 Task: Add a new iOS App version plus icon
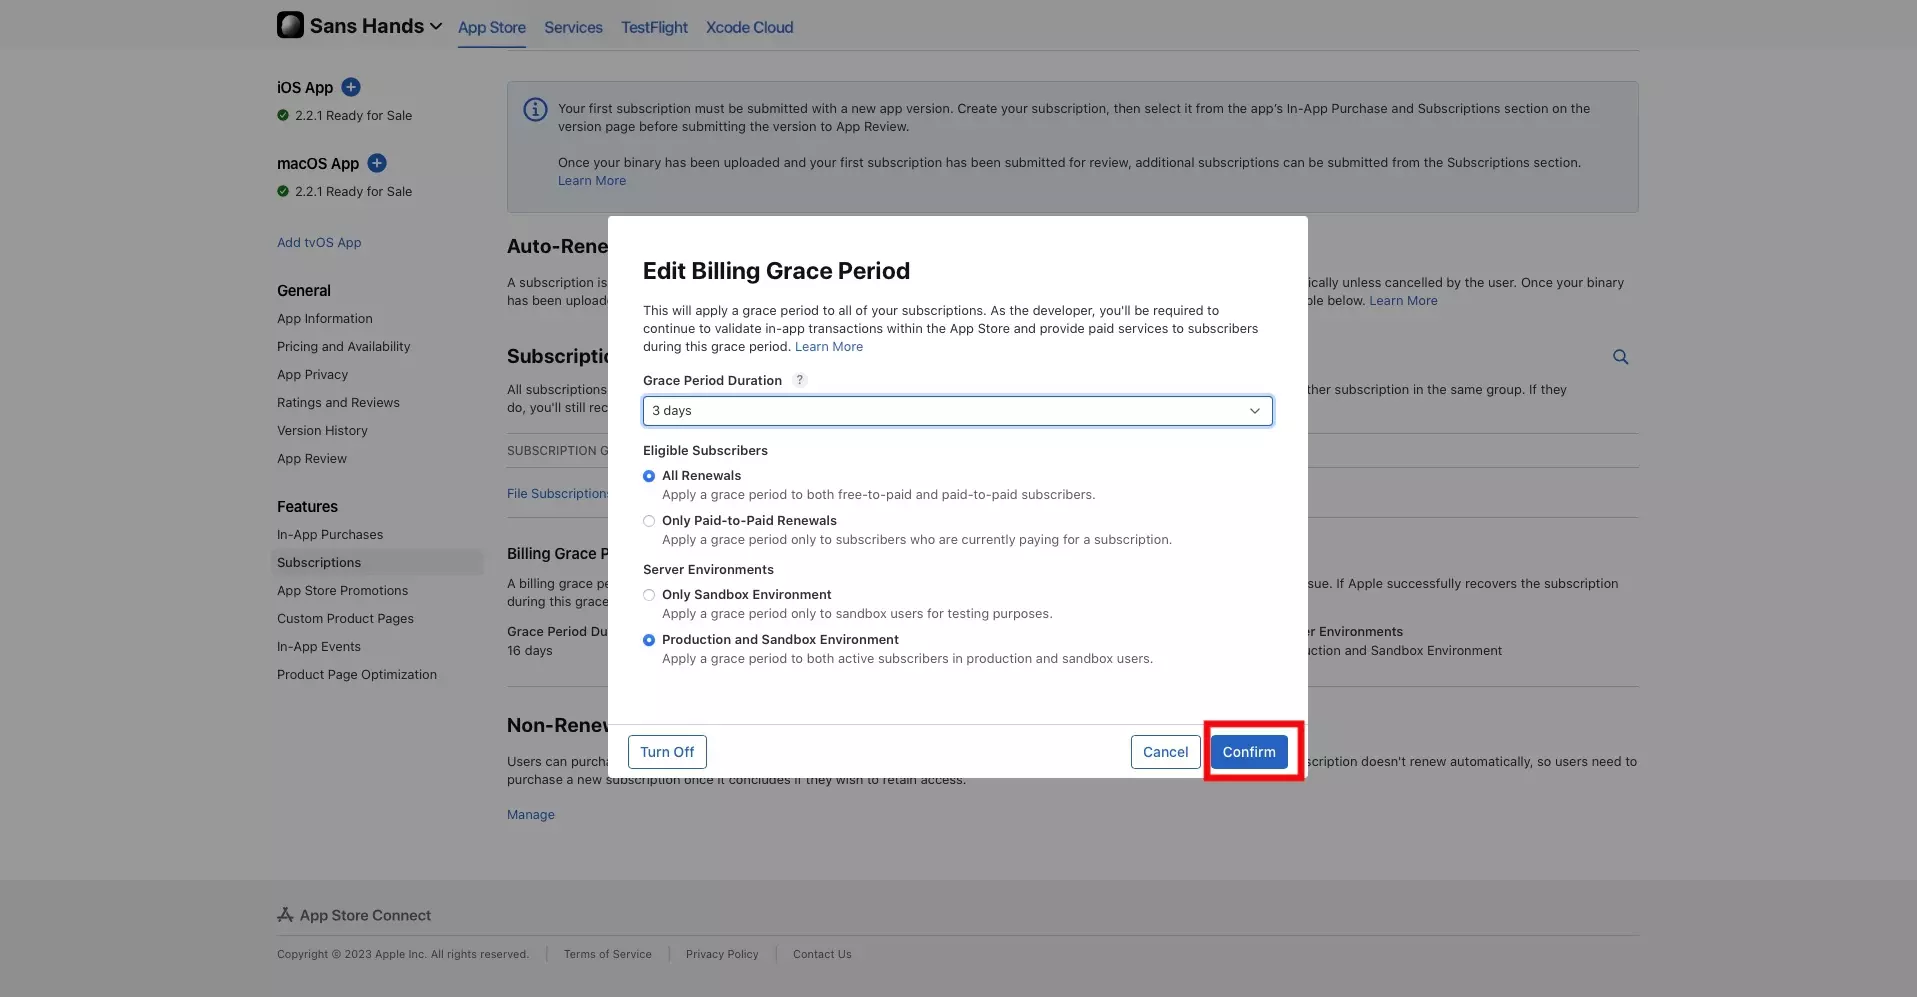point(351,87)
